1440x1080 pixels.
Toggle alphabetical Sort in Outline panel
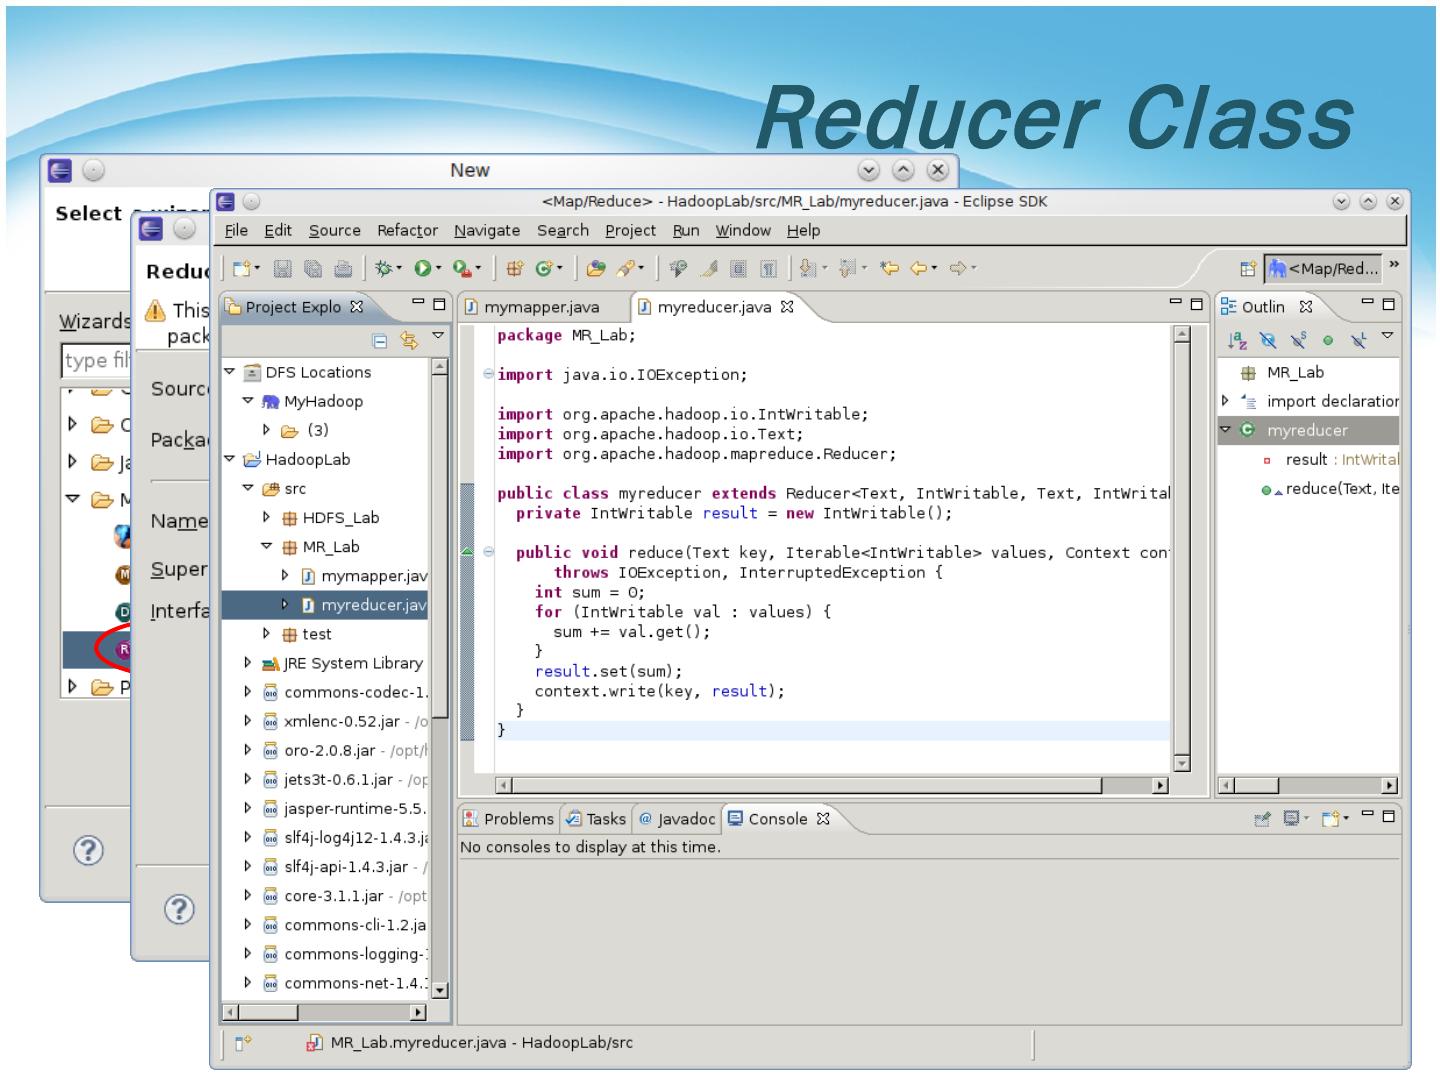click(1237, 340)
